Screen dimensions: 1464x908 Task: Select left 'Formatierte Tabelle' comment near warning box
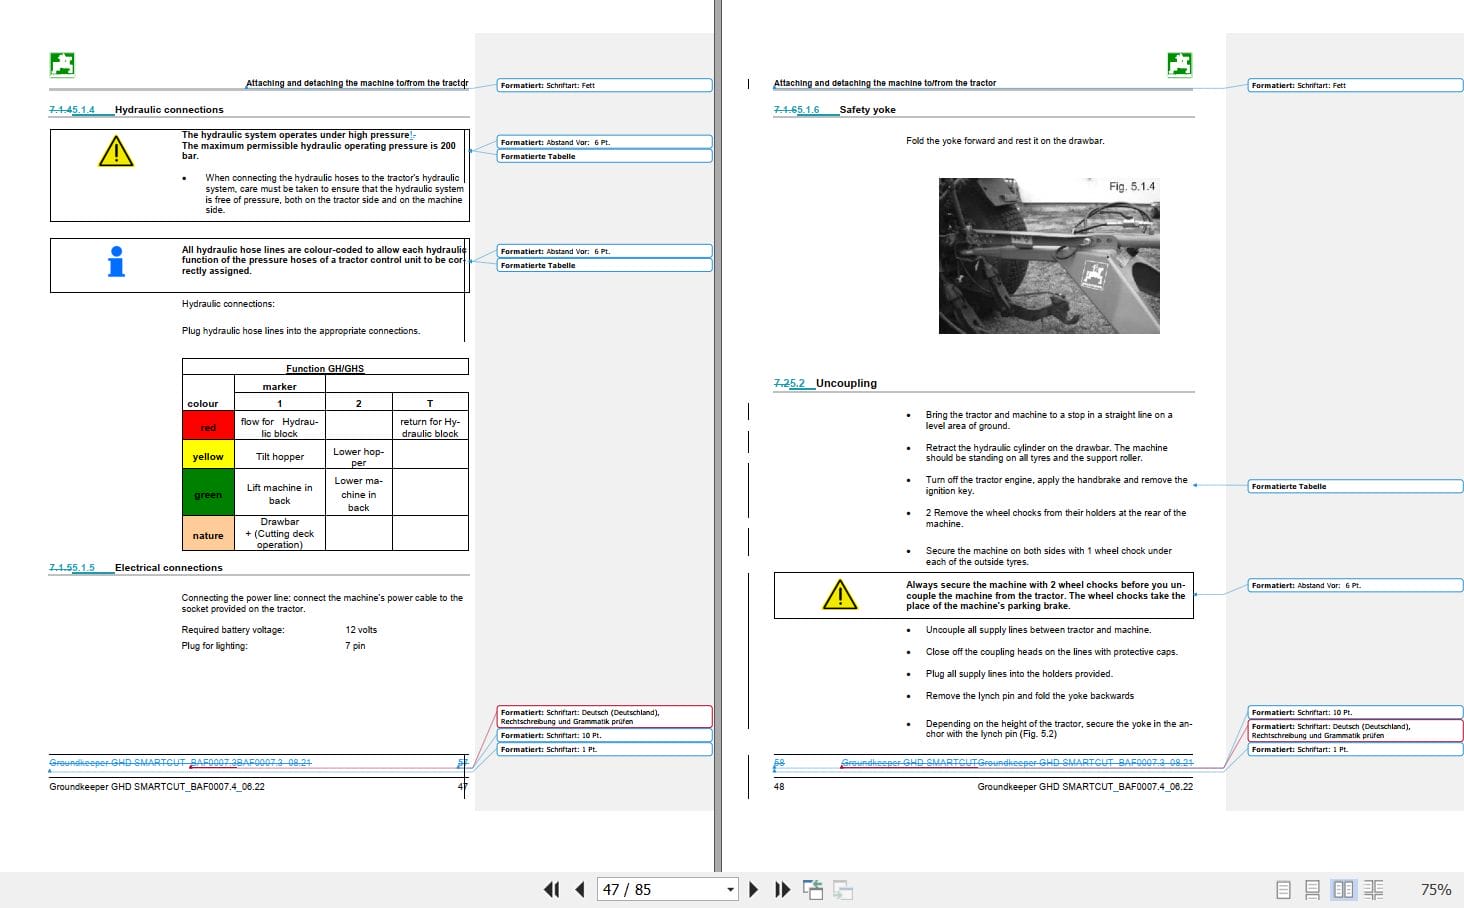click(605, 156)
